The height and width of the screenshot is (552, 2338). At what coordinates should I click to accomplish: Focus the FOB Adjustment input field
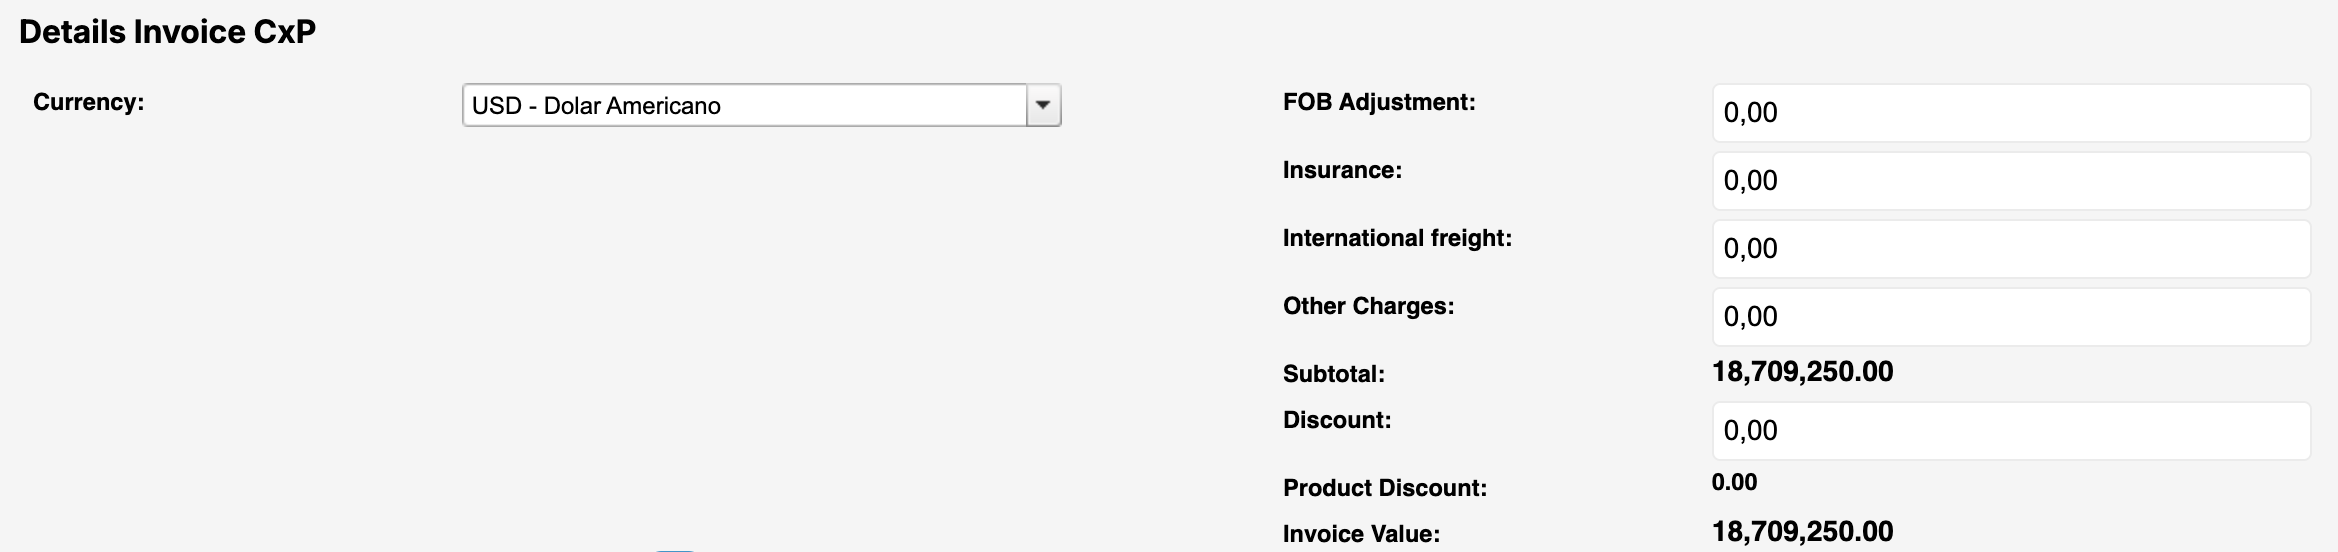pos(2010,113)
